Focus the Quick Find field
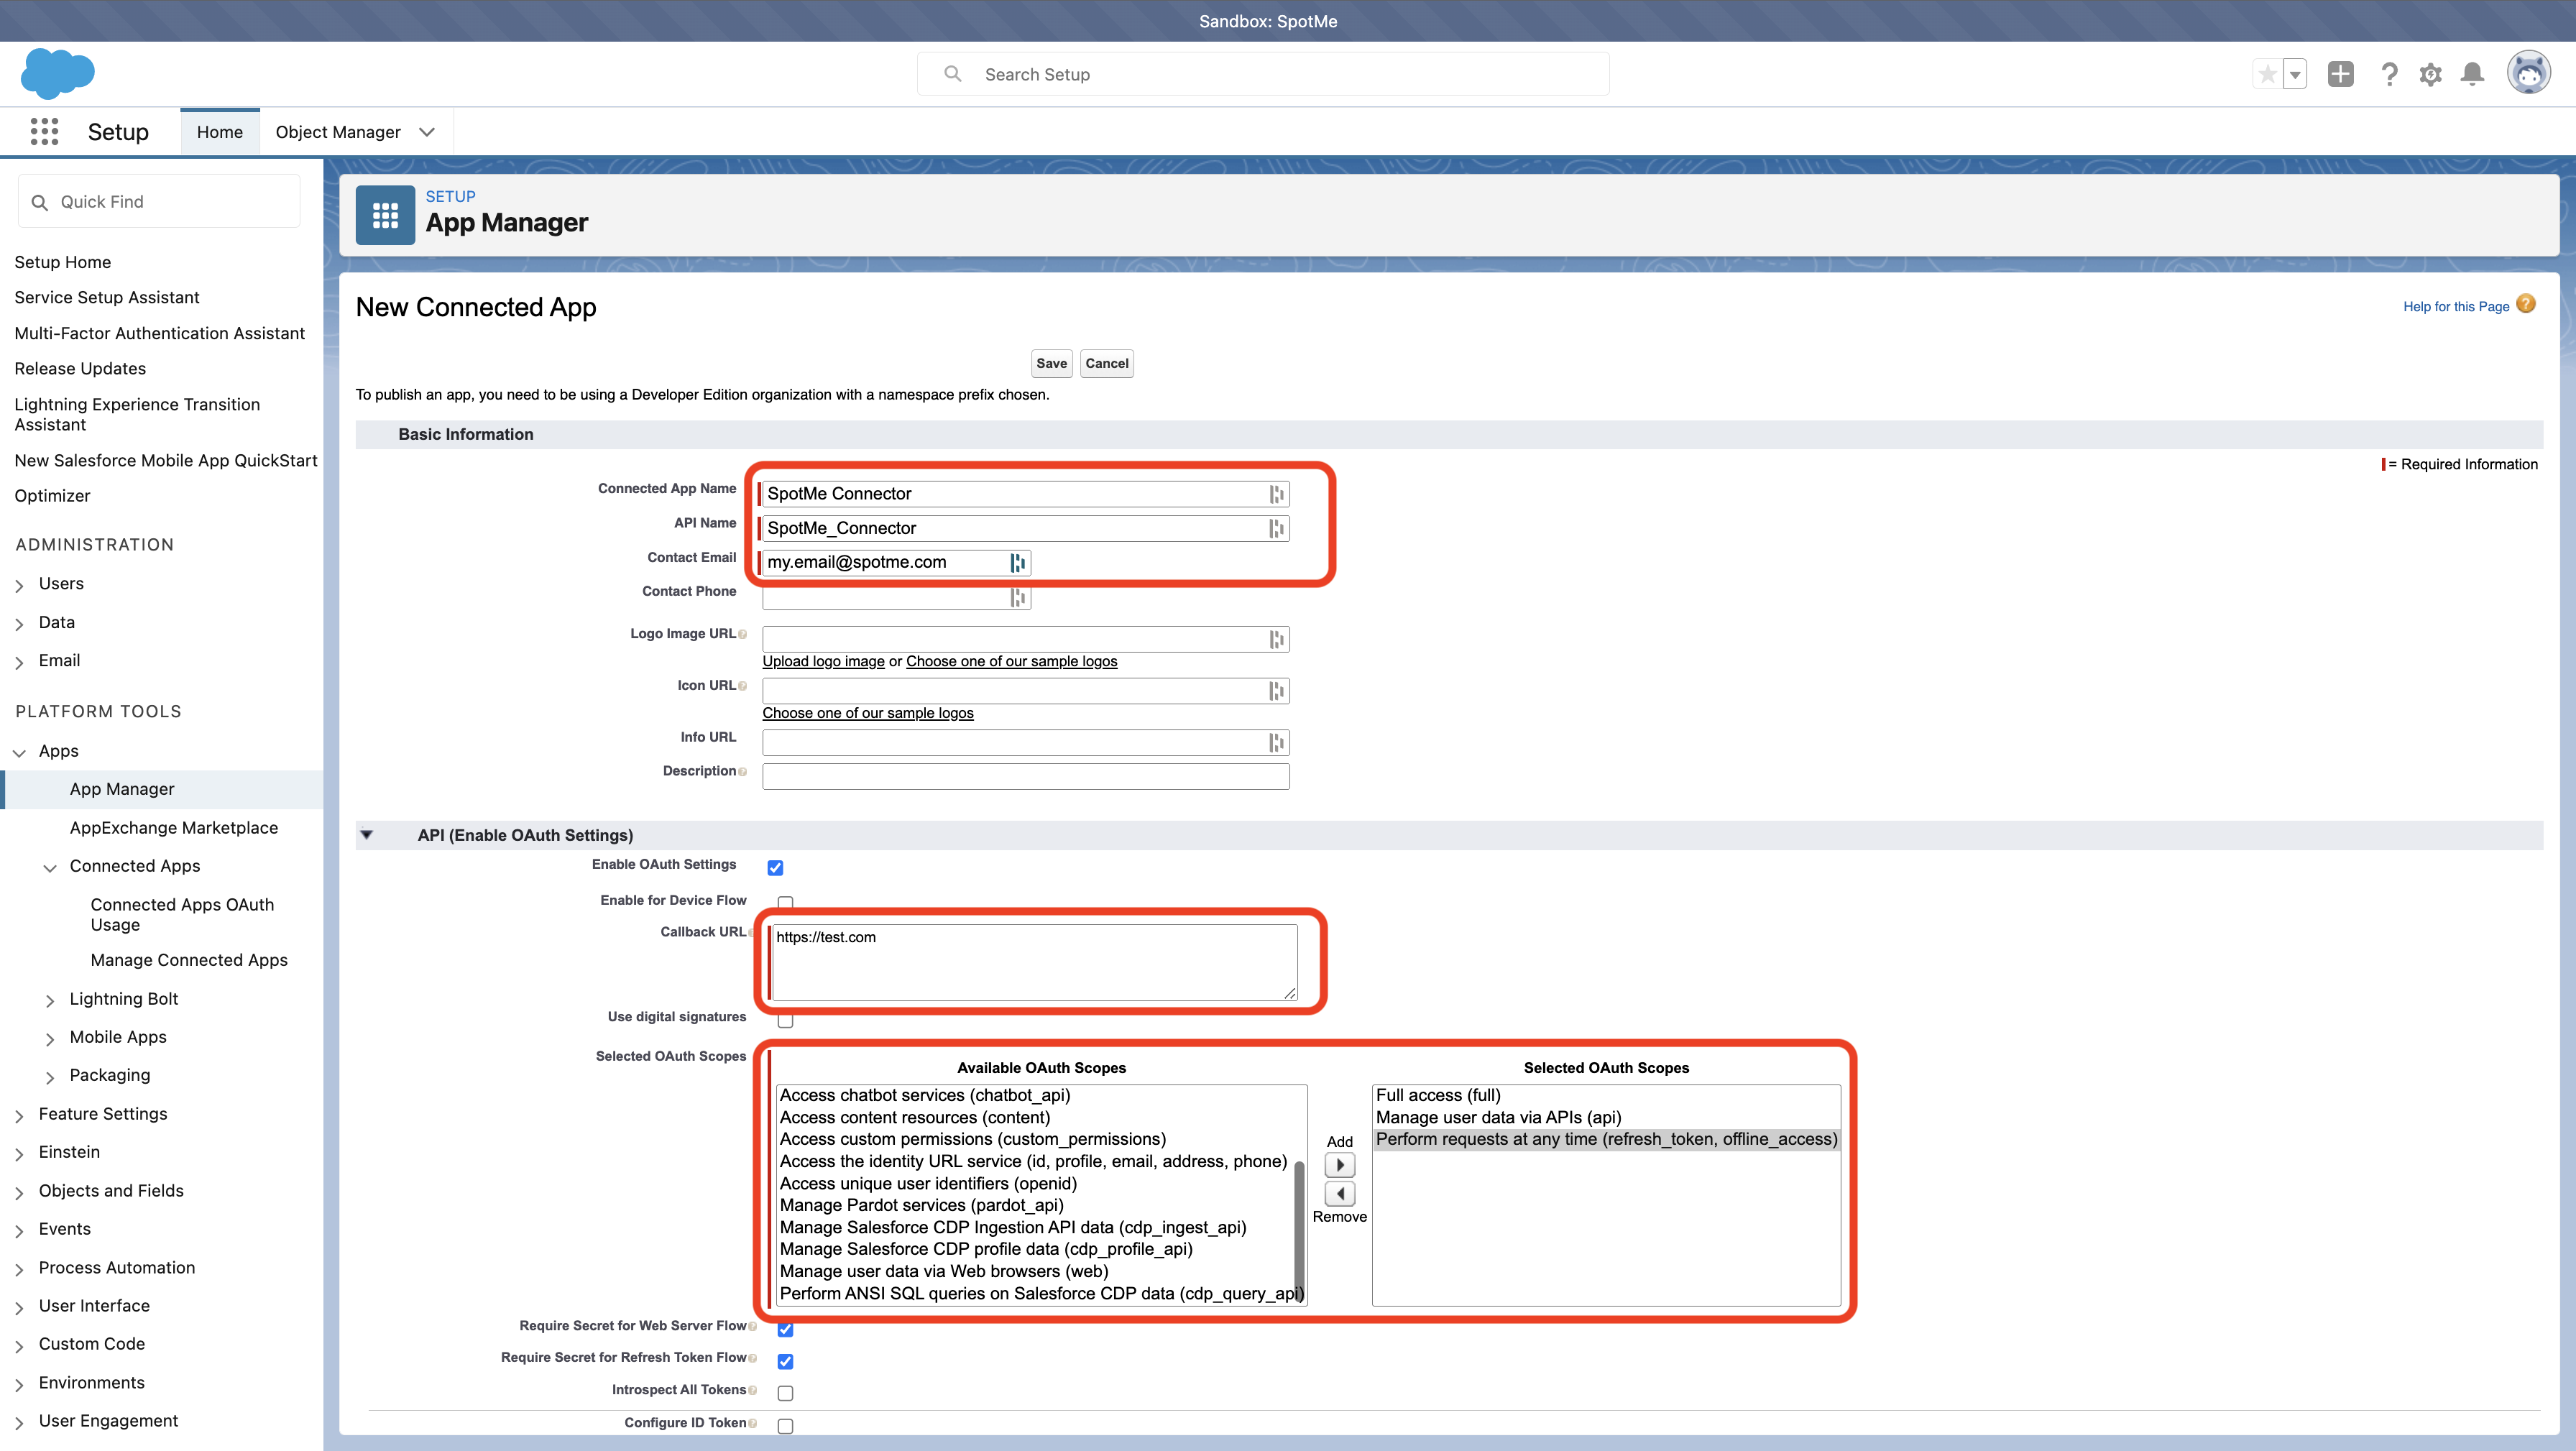This screenshot has width=2576, height=1451. tap(159, 202)
